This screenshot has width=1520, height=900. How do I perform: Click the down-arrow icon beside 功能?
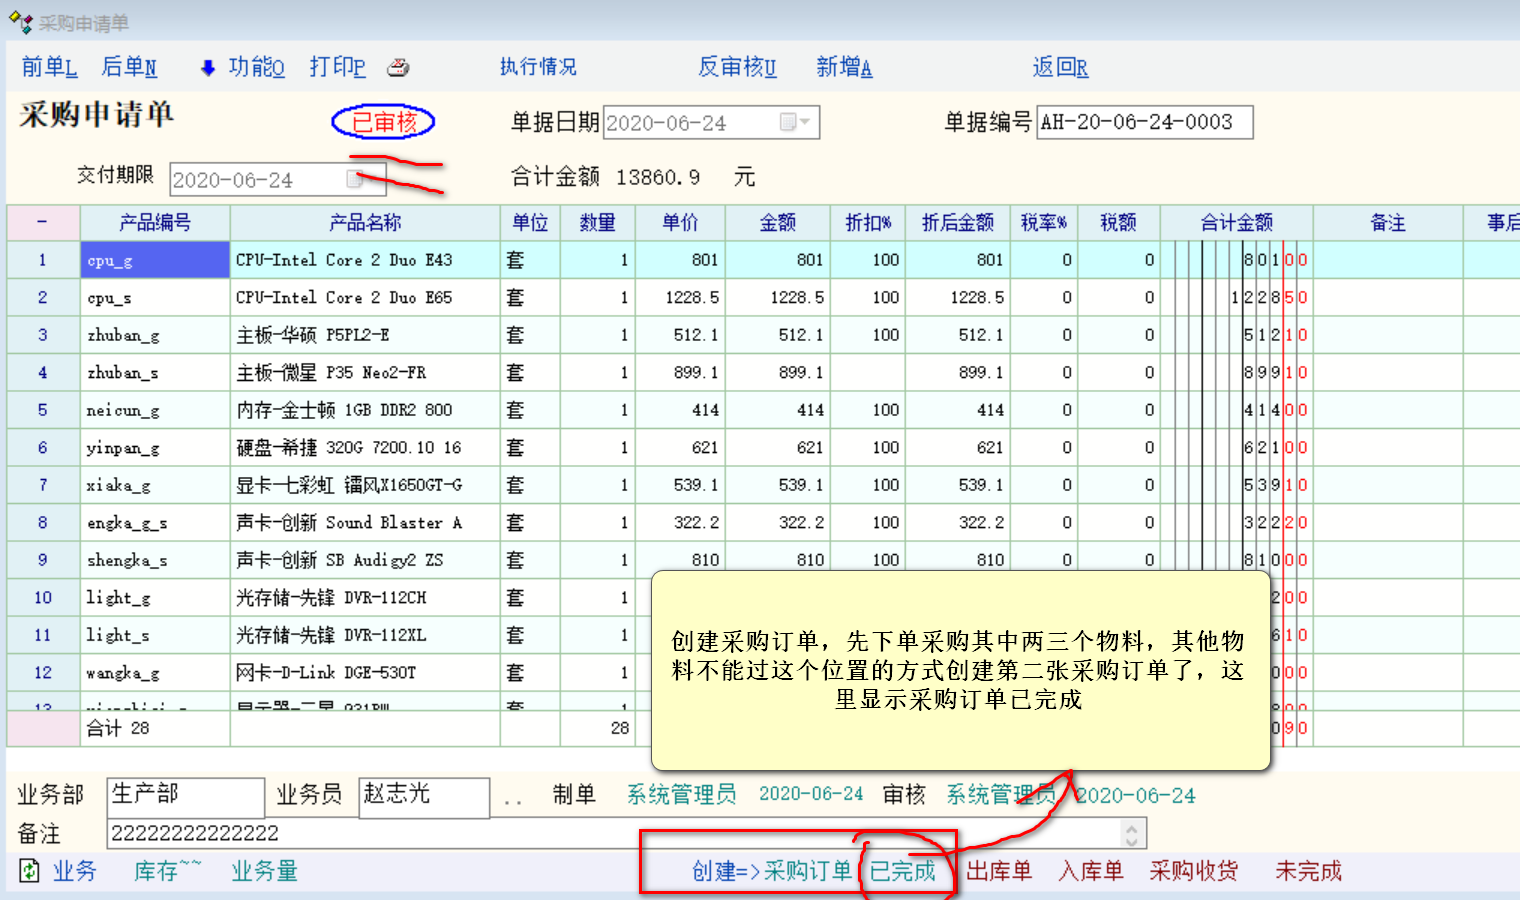208,68
